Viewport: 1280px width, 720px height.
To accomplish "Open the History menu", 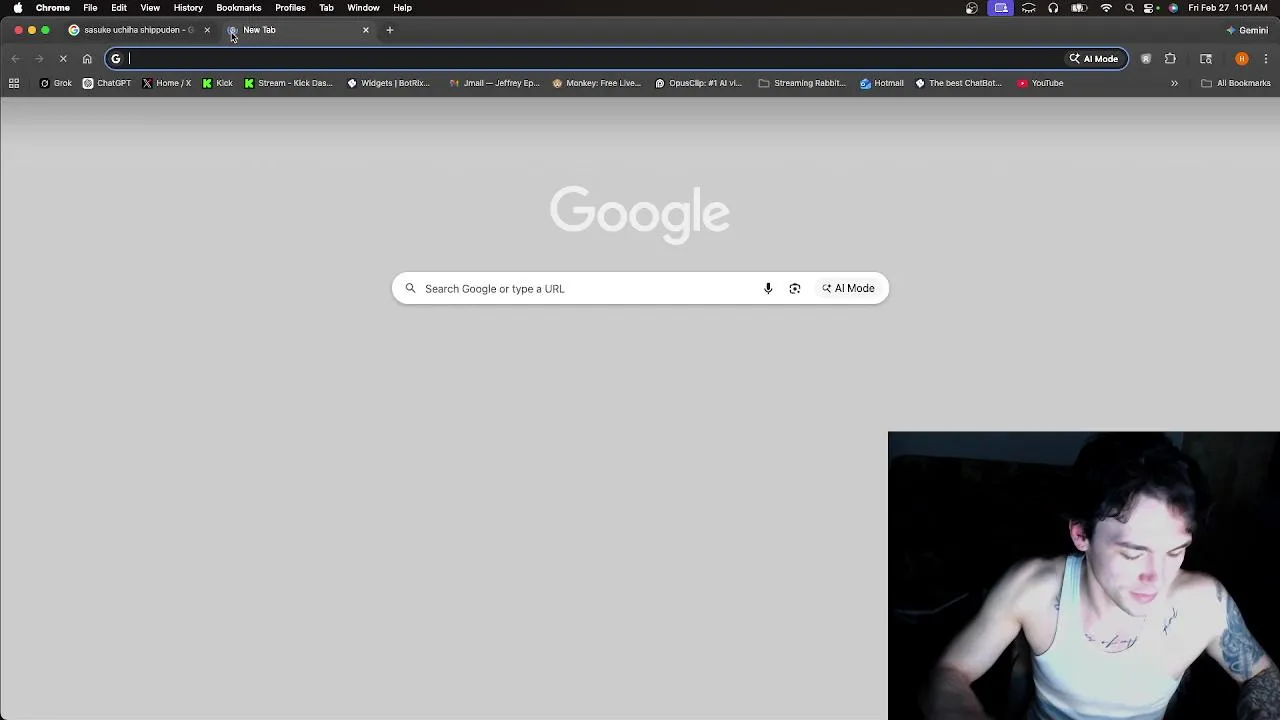I will point(188,8).
